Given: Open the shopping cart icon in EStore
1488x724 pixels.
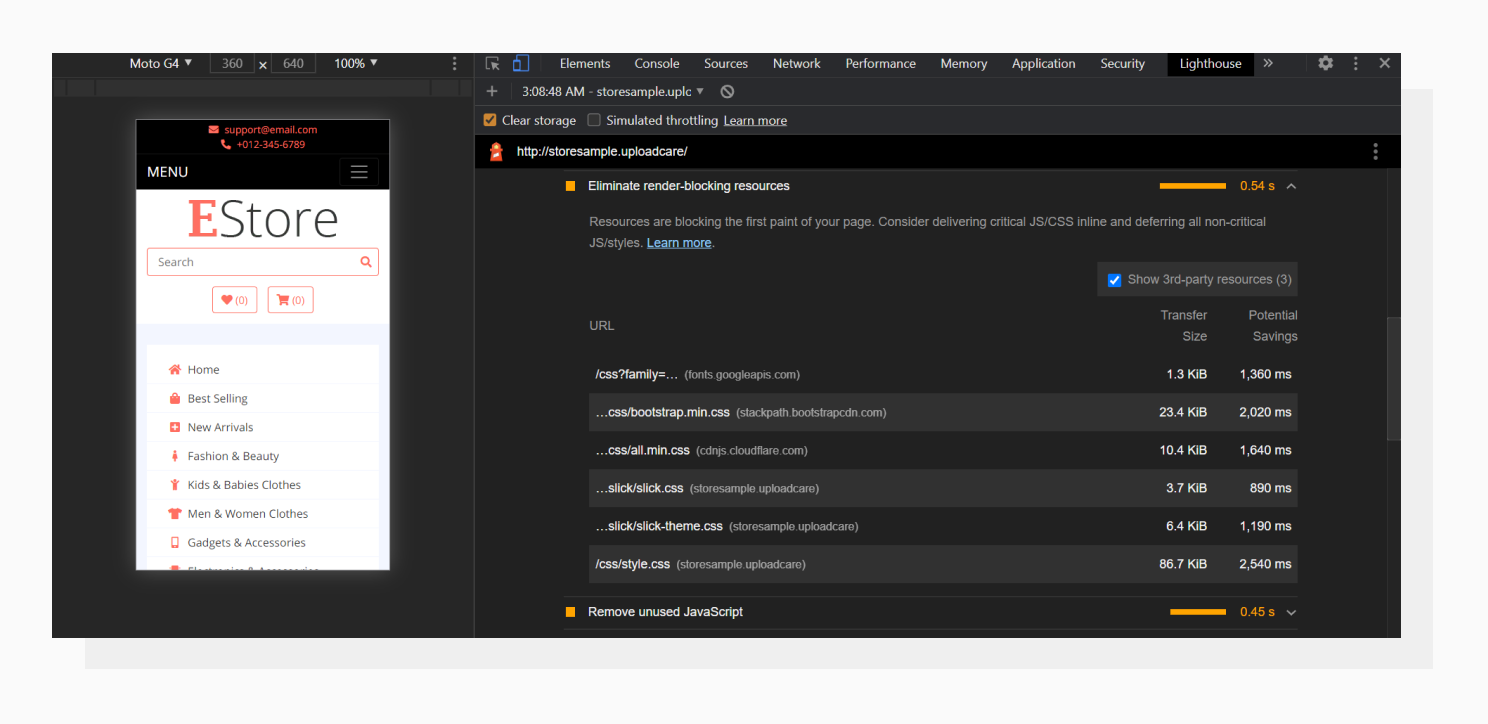Looking at the screenshot, I should (x=290, y=299).
